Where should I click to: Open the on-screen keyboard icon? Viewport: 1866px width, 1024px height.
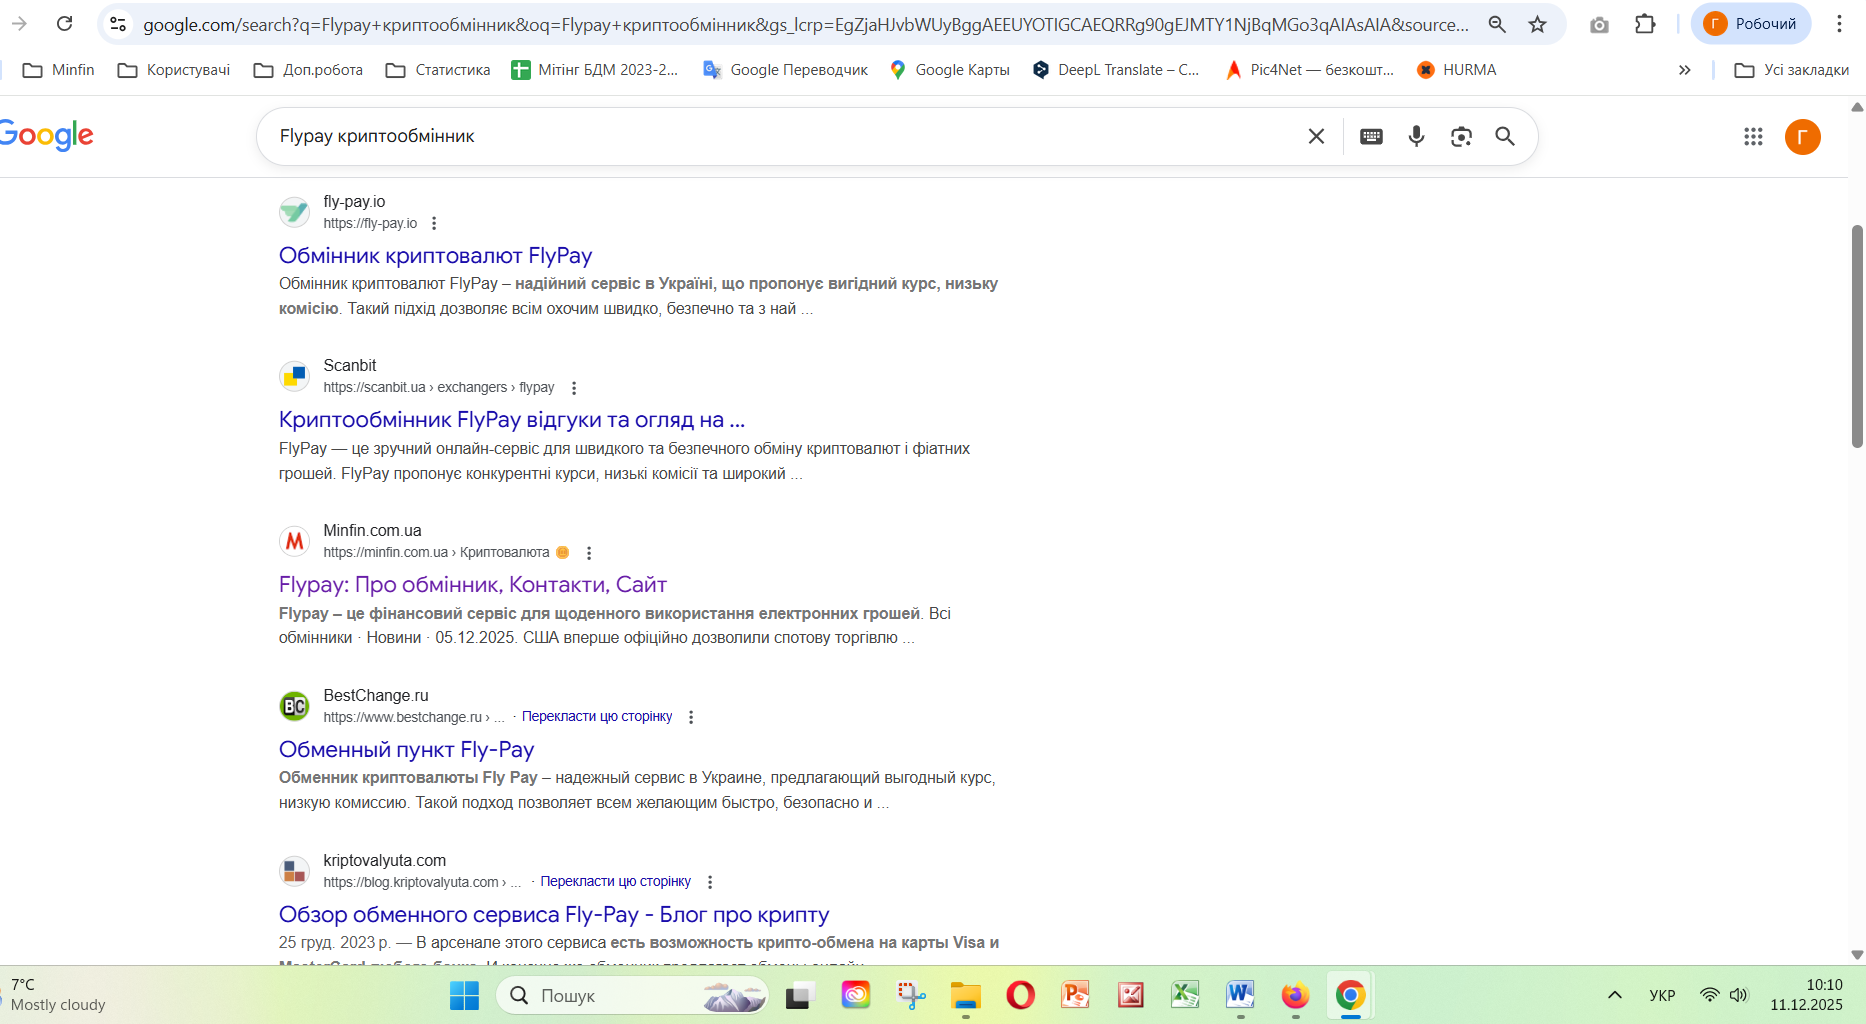click(x=1371, y=136)
